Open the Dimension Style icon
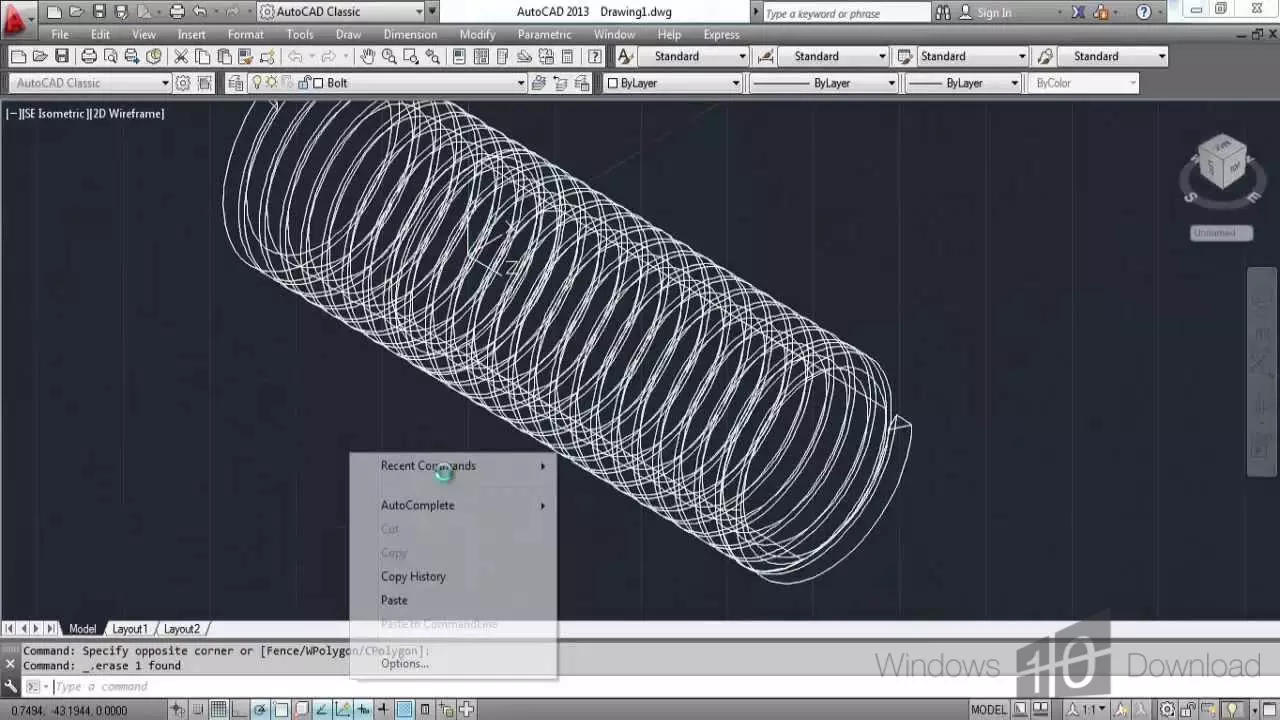The image size is (1280, 720). click(765, 56)
